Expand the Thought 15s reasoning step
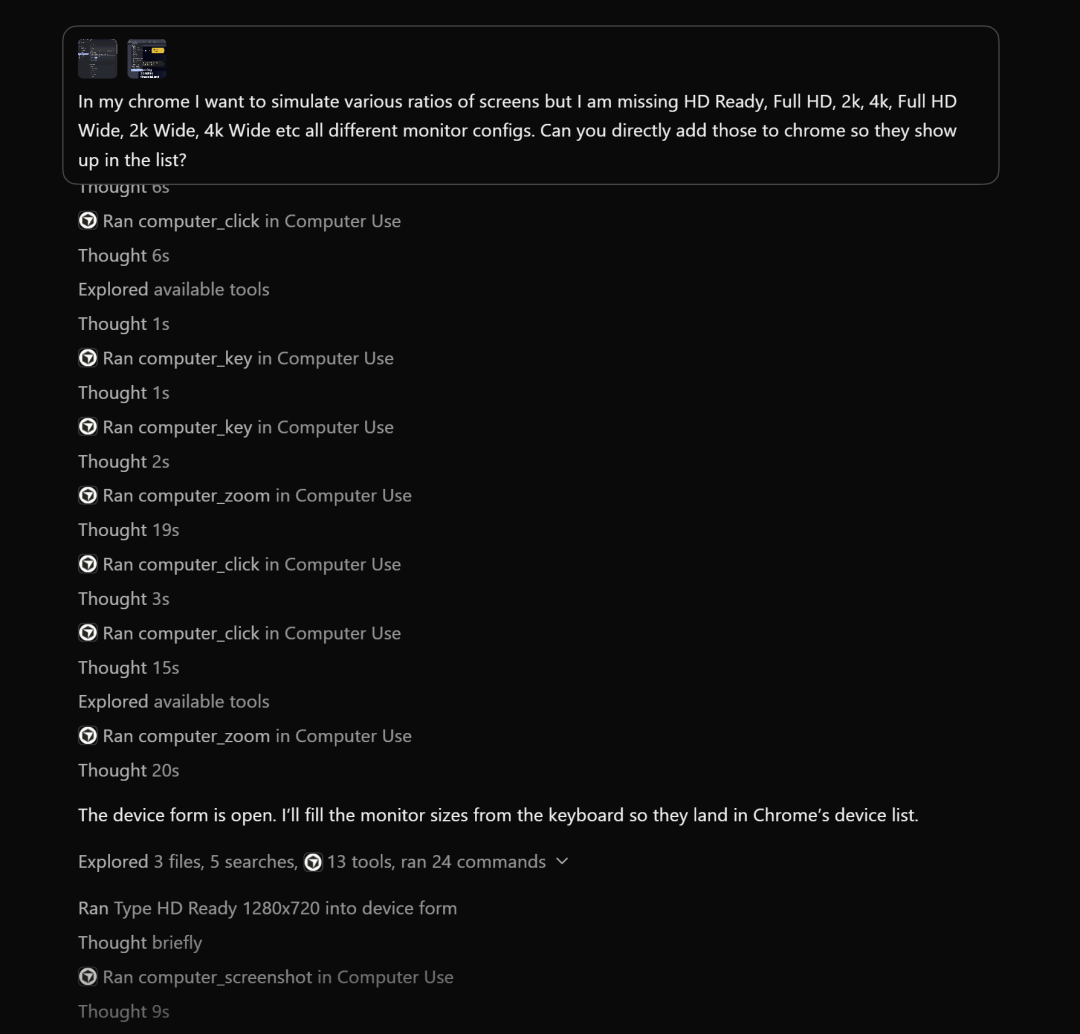Screen dimensions: 1080x1034 (x=128, y=668)
